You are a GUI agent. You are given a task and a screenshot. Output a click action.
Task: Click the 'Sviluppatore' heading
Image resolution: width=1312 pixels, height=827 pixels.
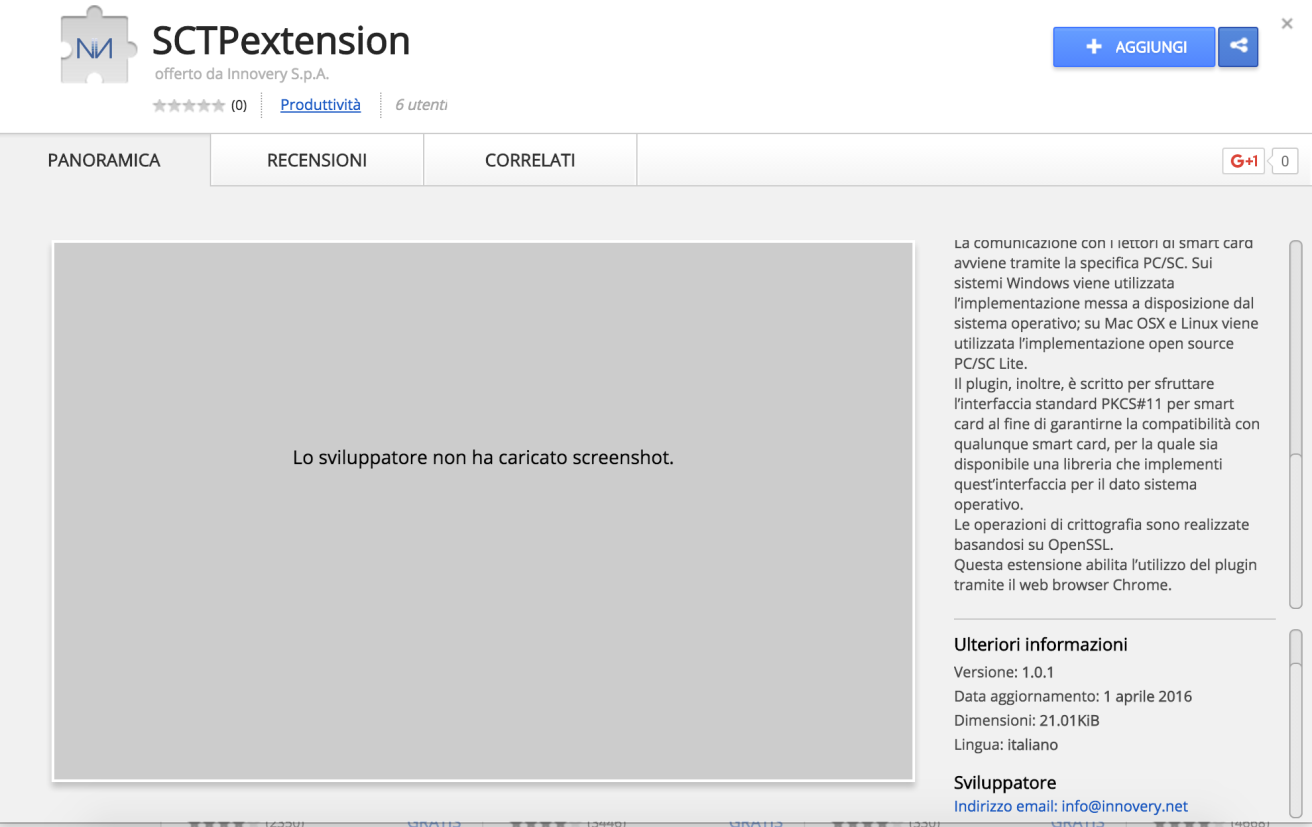coord(1005,782)
